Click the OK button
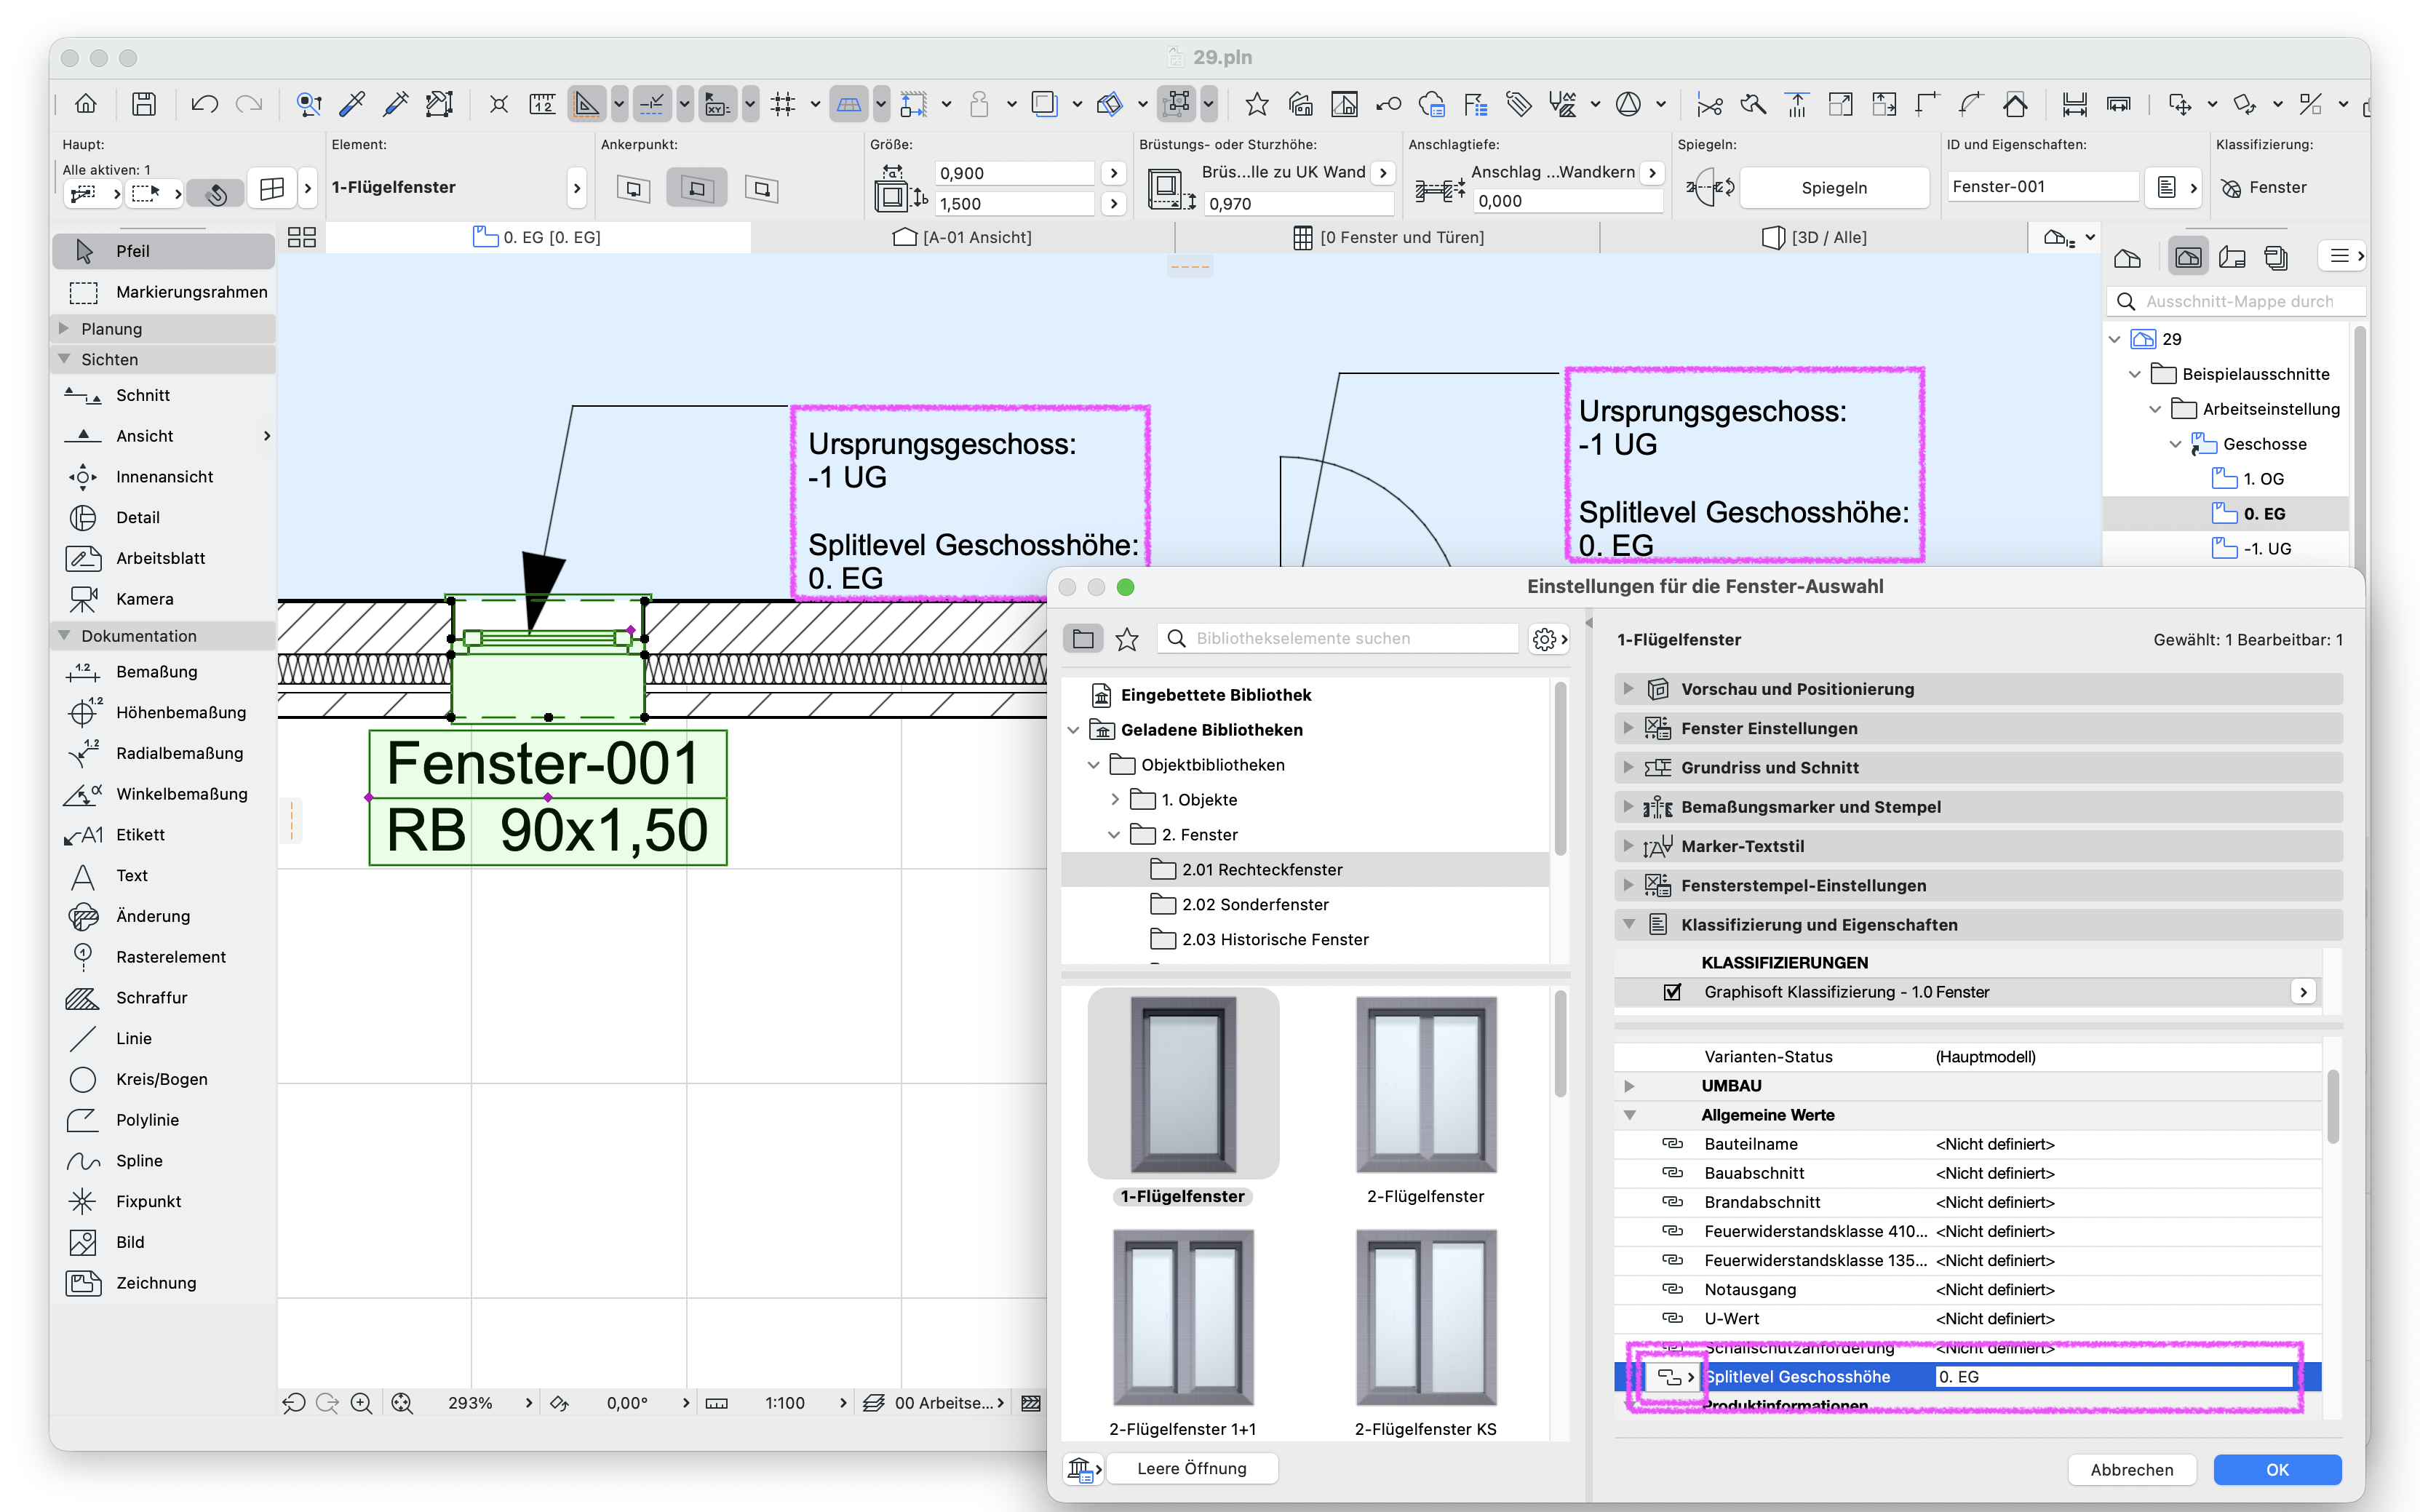This screenshot has height=1512, width=2420. click(x=2277, y=1469)
